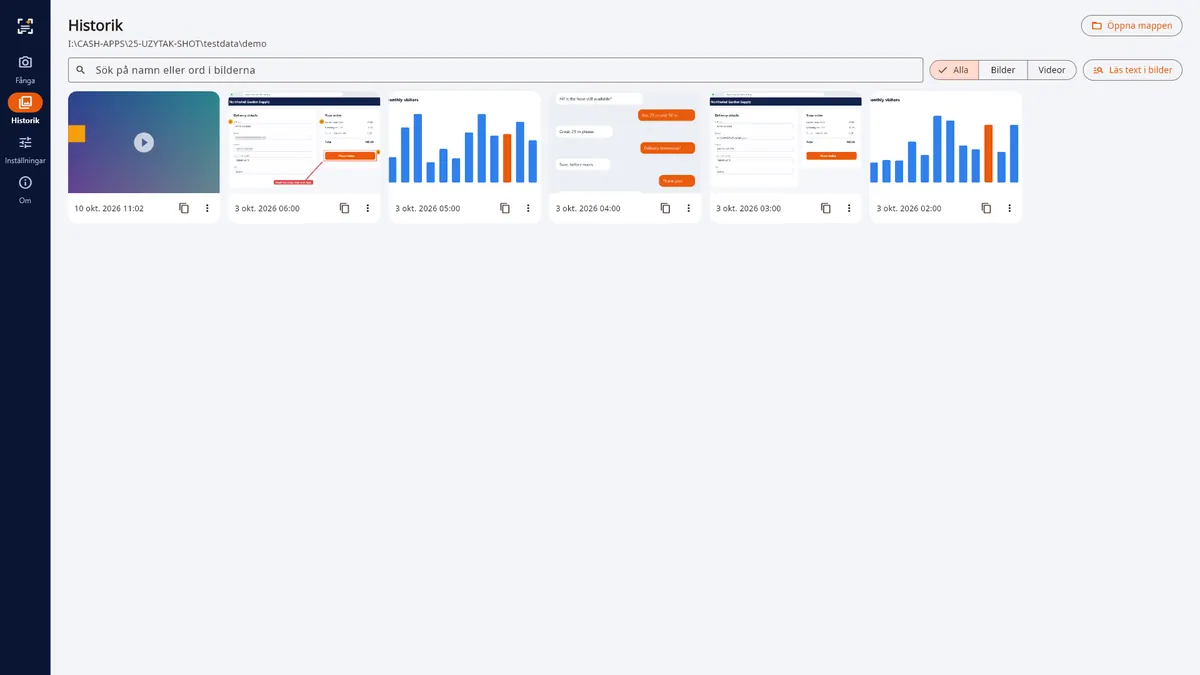Open more options for 10 okt. 2026 11:02
Screen dimensions: 1200x675
pyautogui.click(x=207, y=208)
